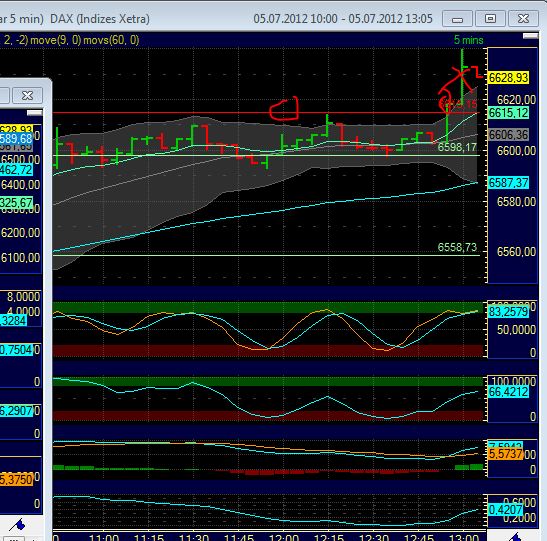Click the 'DAX (Indizes Xetra)' window title
Viewport: 547px width, 541px height.
(x=100, y=18)
